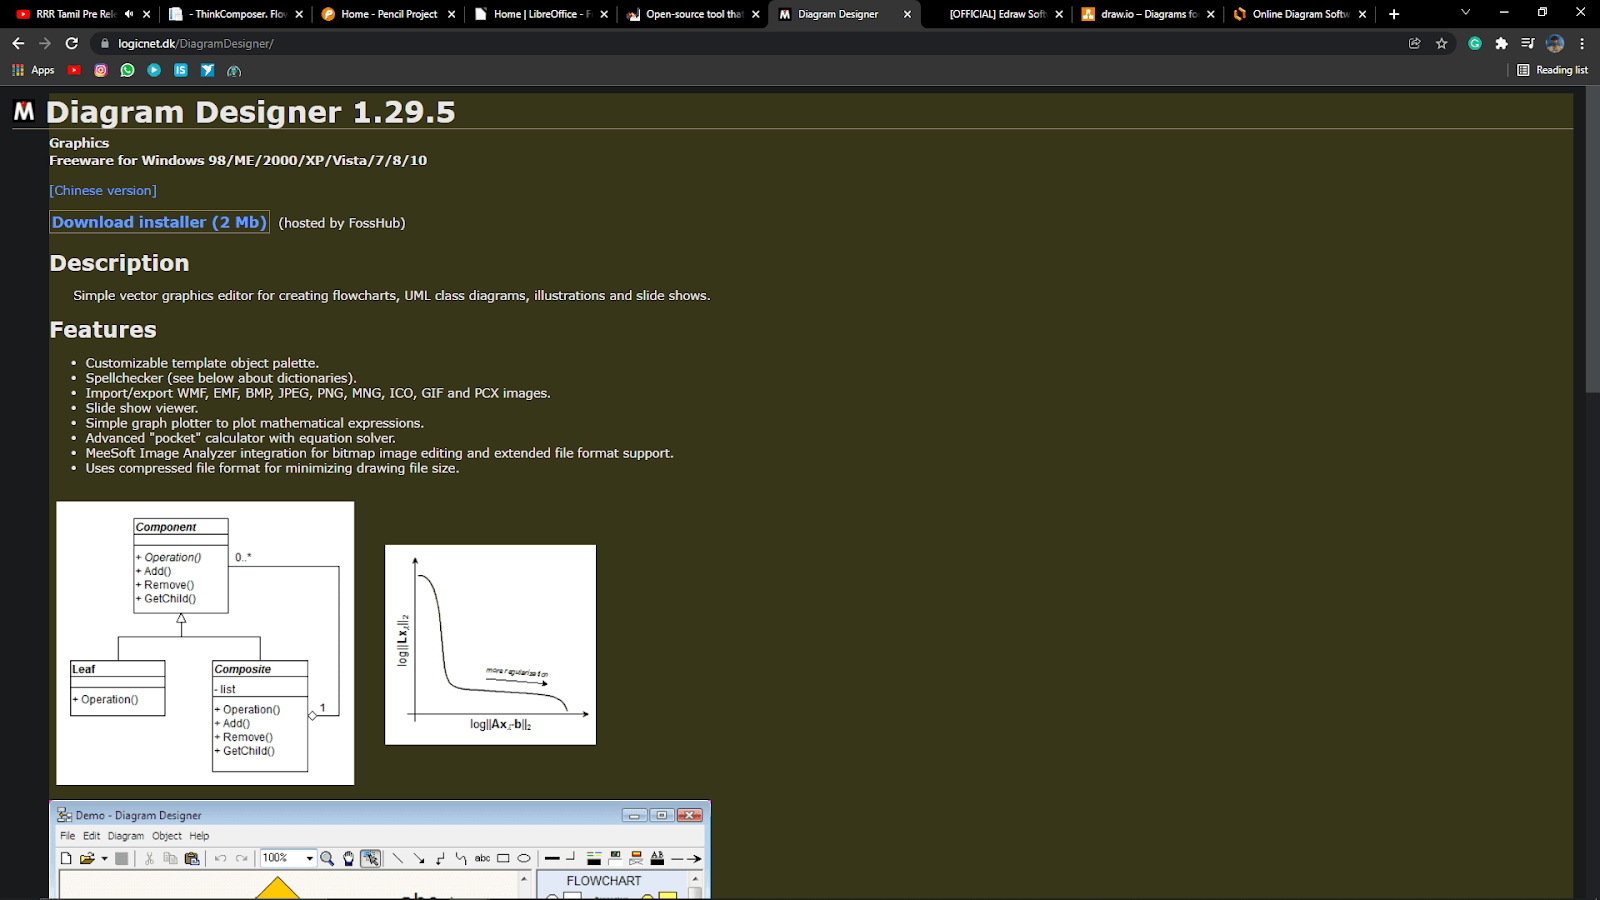Click the M logo beside the page title
The width and height of the screenshot is (1600, 900).
(24, 111)
